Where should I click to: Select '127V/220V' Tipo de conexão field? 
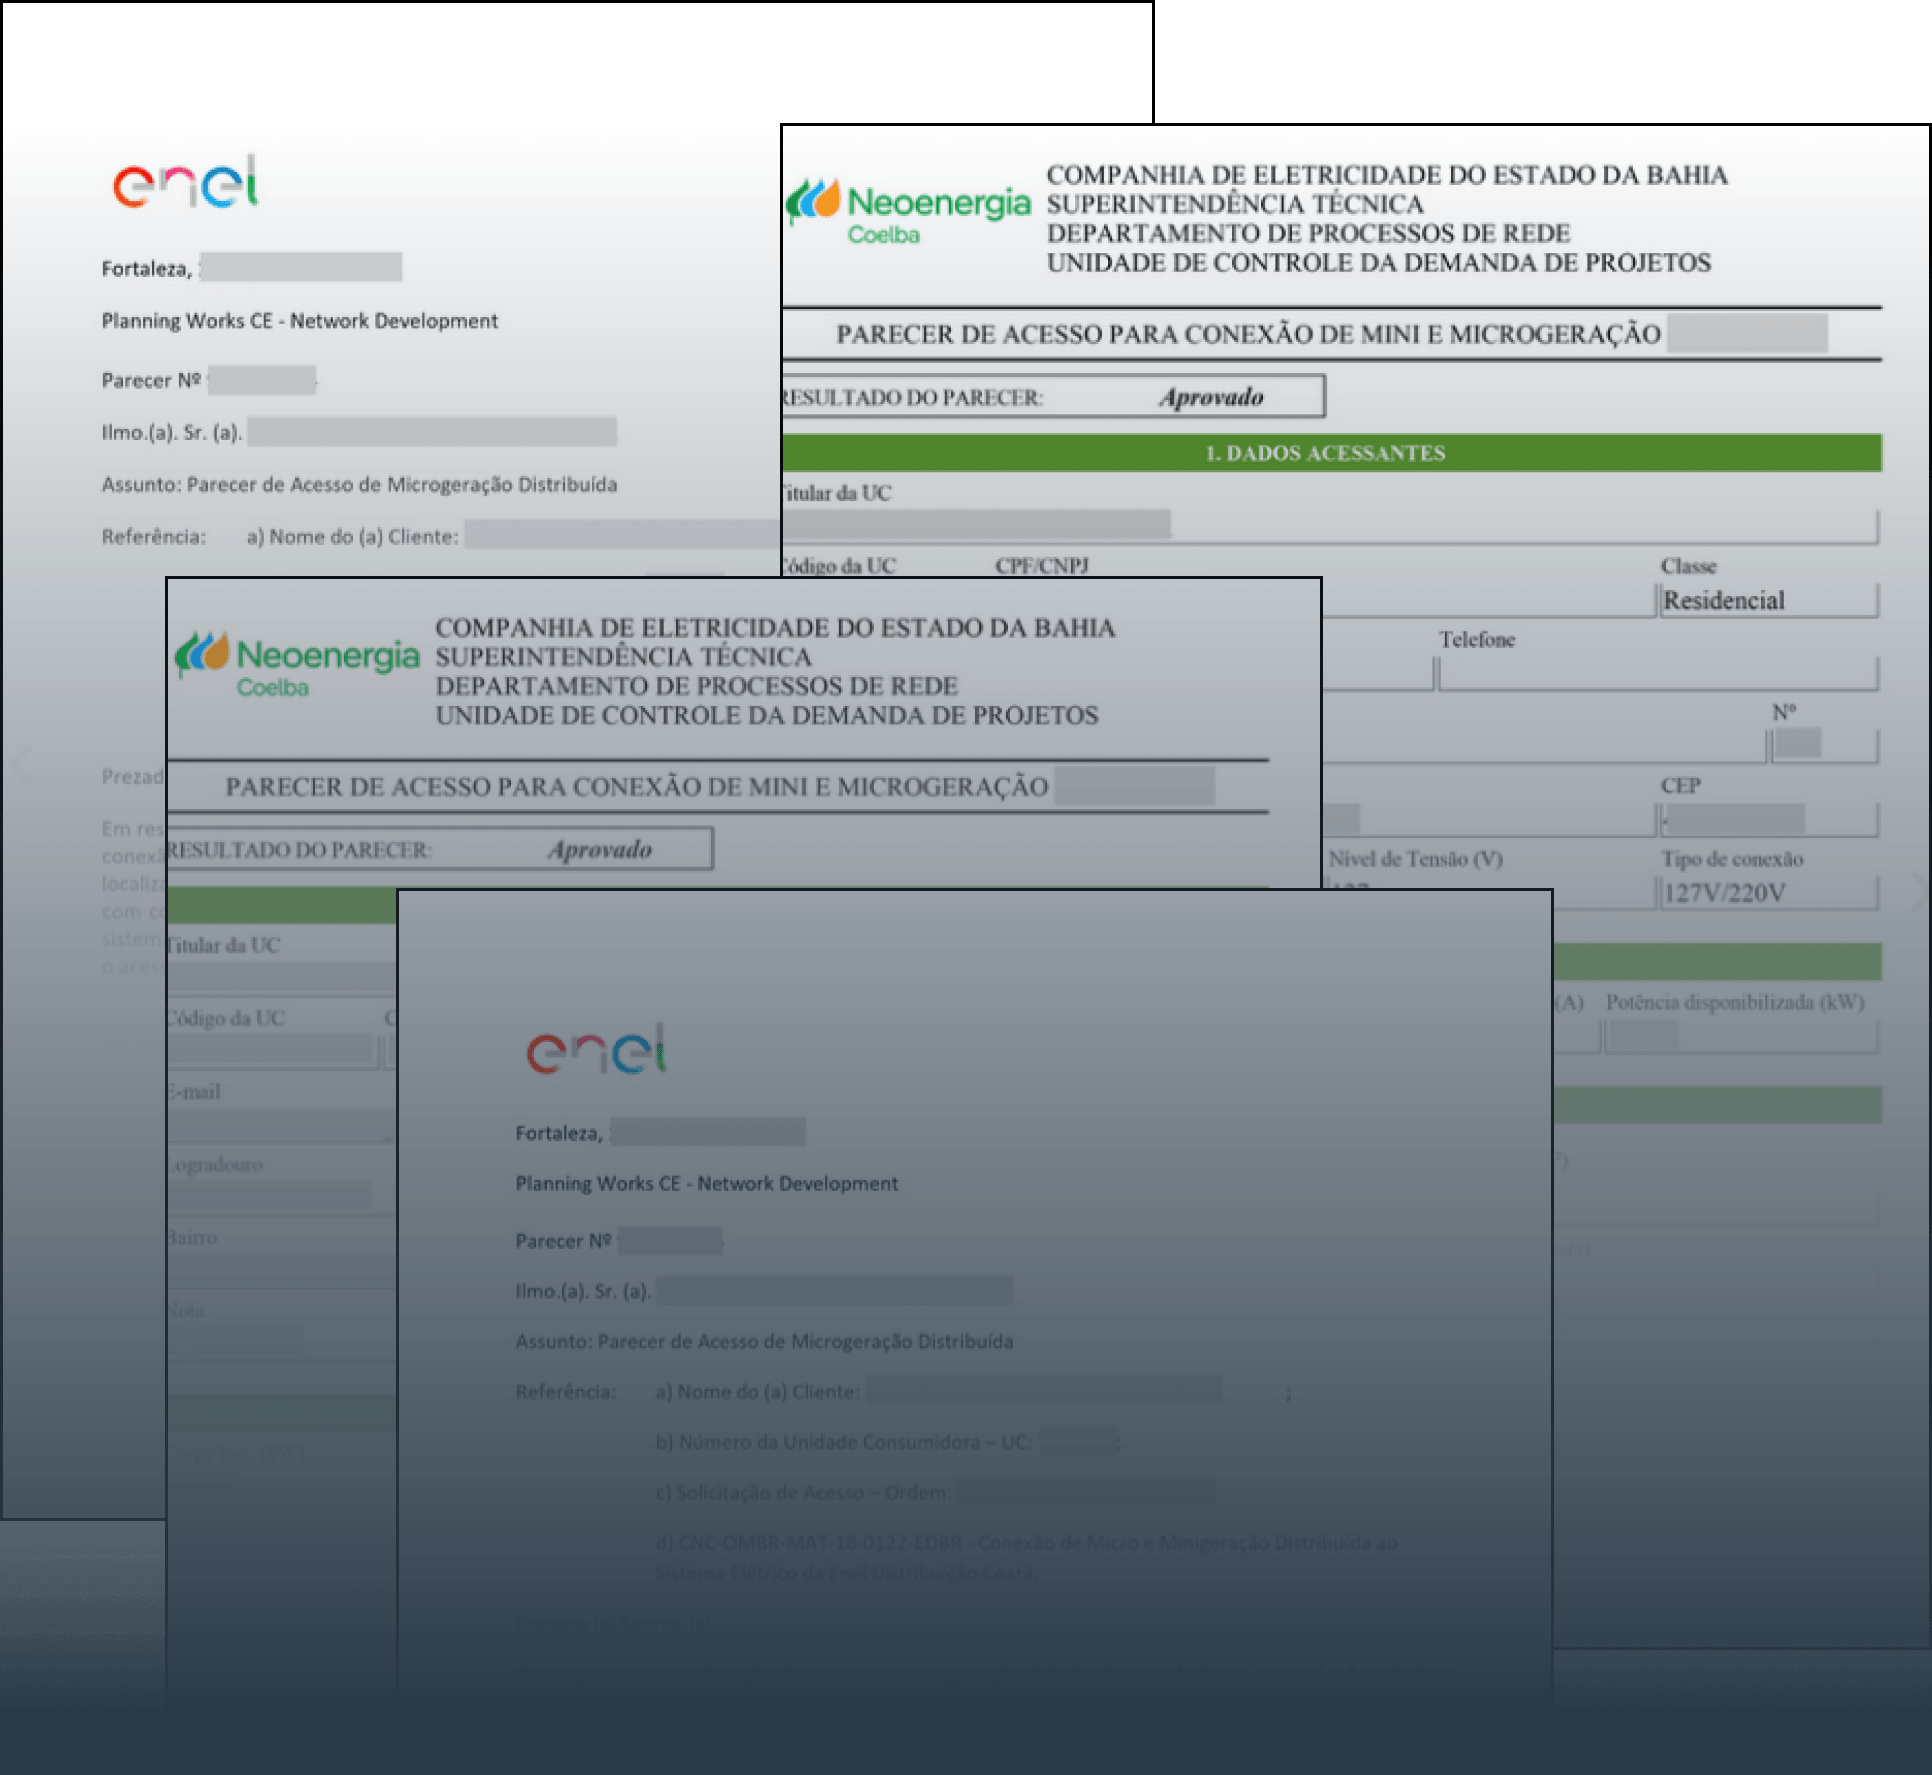pyautogui.click(x=1768, y=893)
